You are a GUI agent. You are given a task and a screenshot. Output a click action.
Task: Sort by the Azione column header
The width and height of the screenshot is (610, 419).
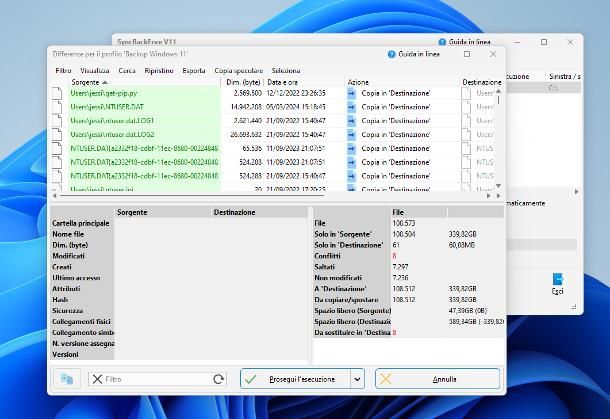402,82
